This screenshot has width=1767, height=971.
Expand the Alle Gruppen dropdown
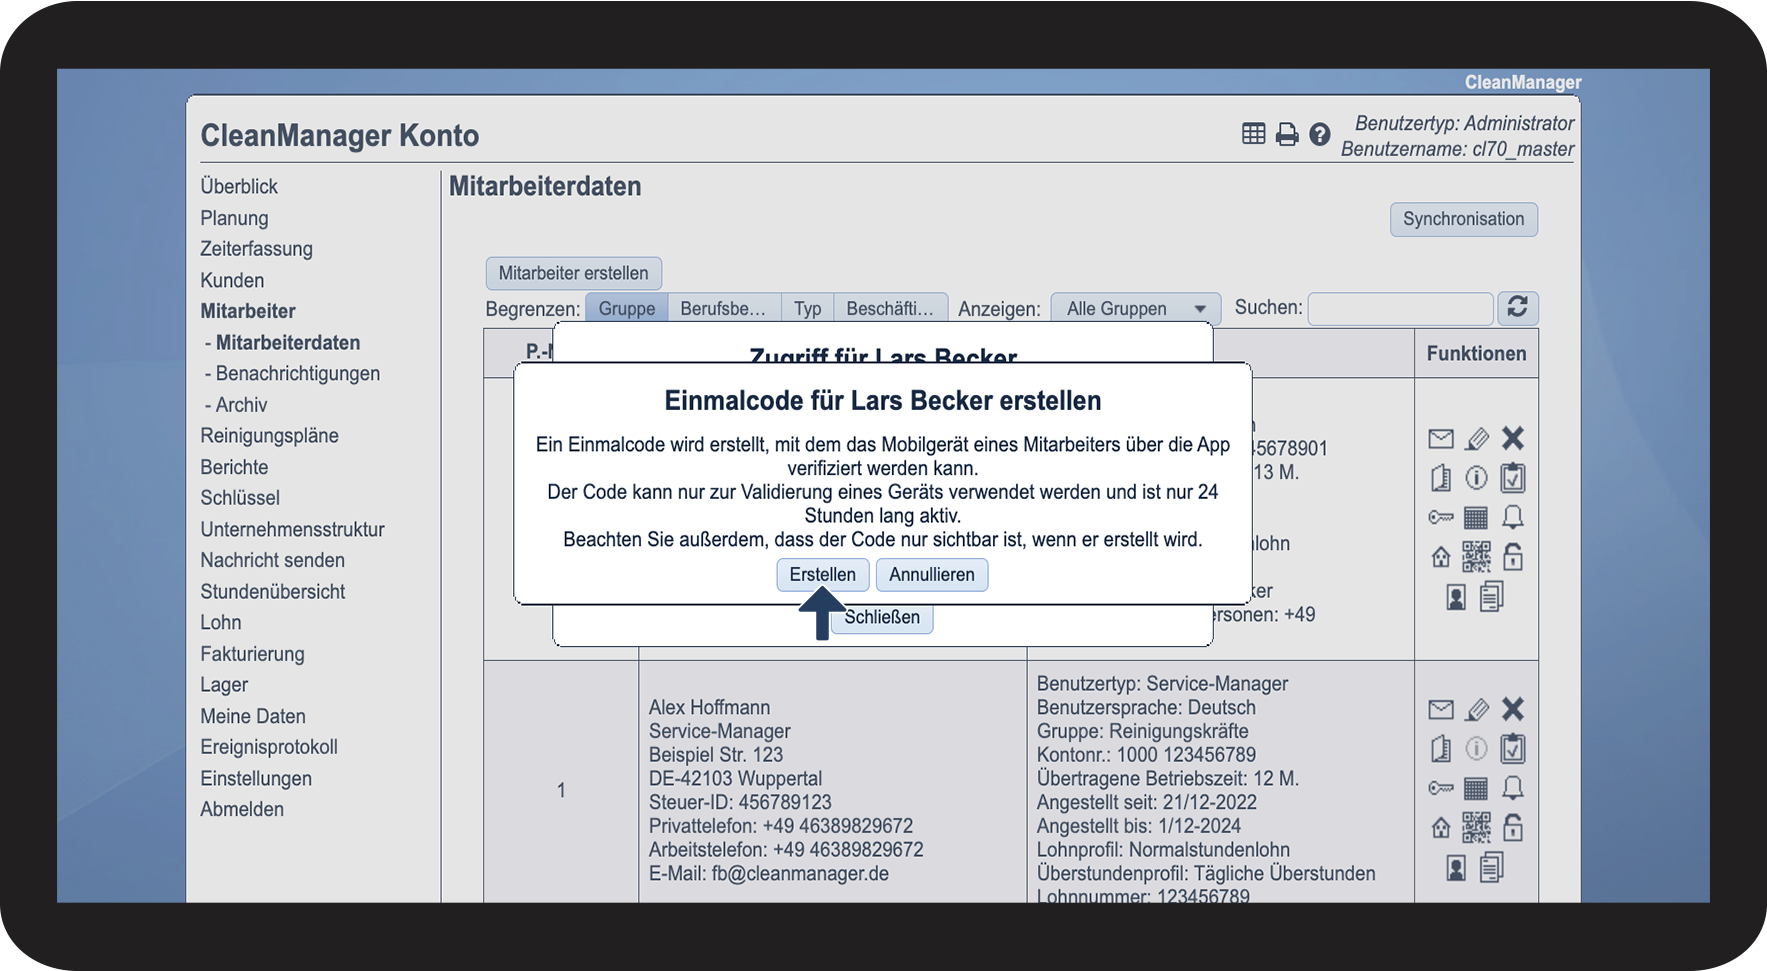click(1136, 308)
